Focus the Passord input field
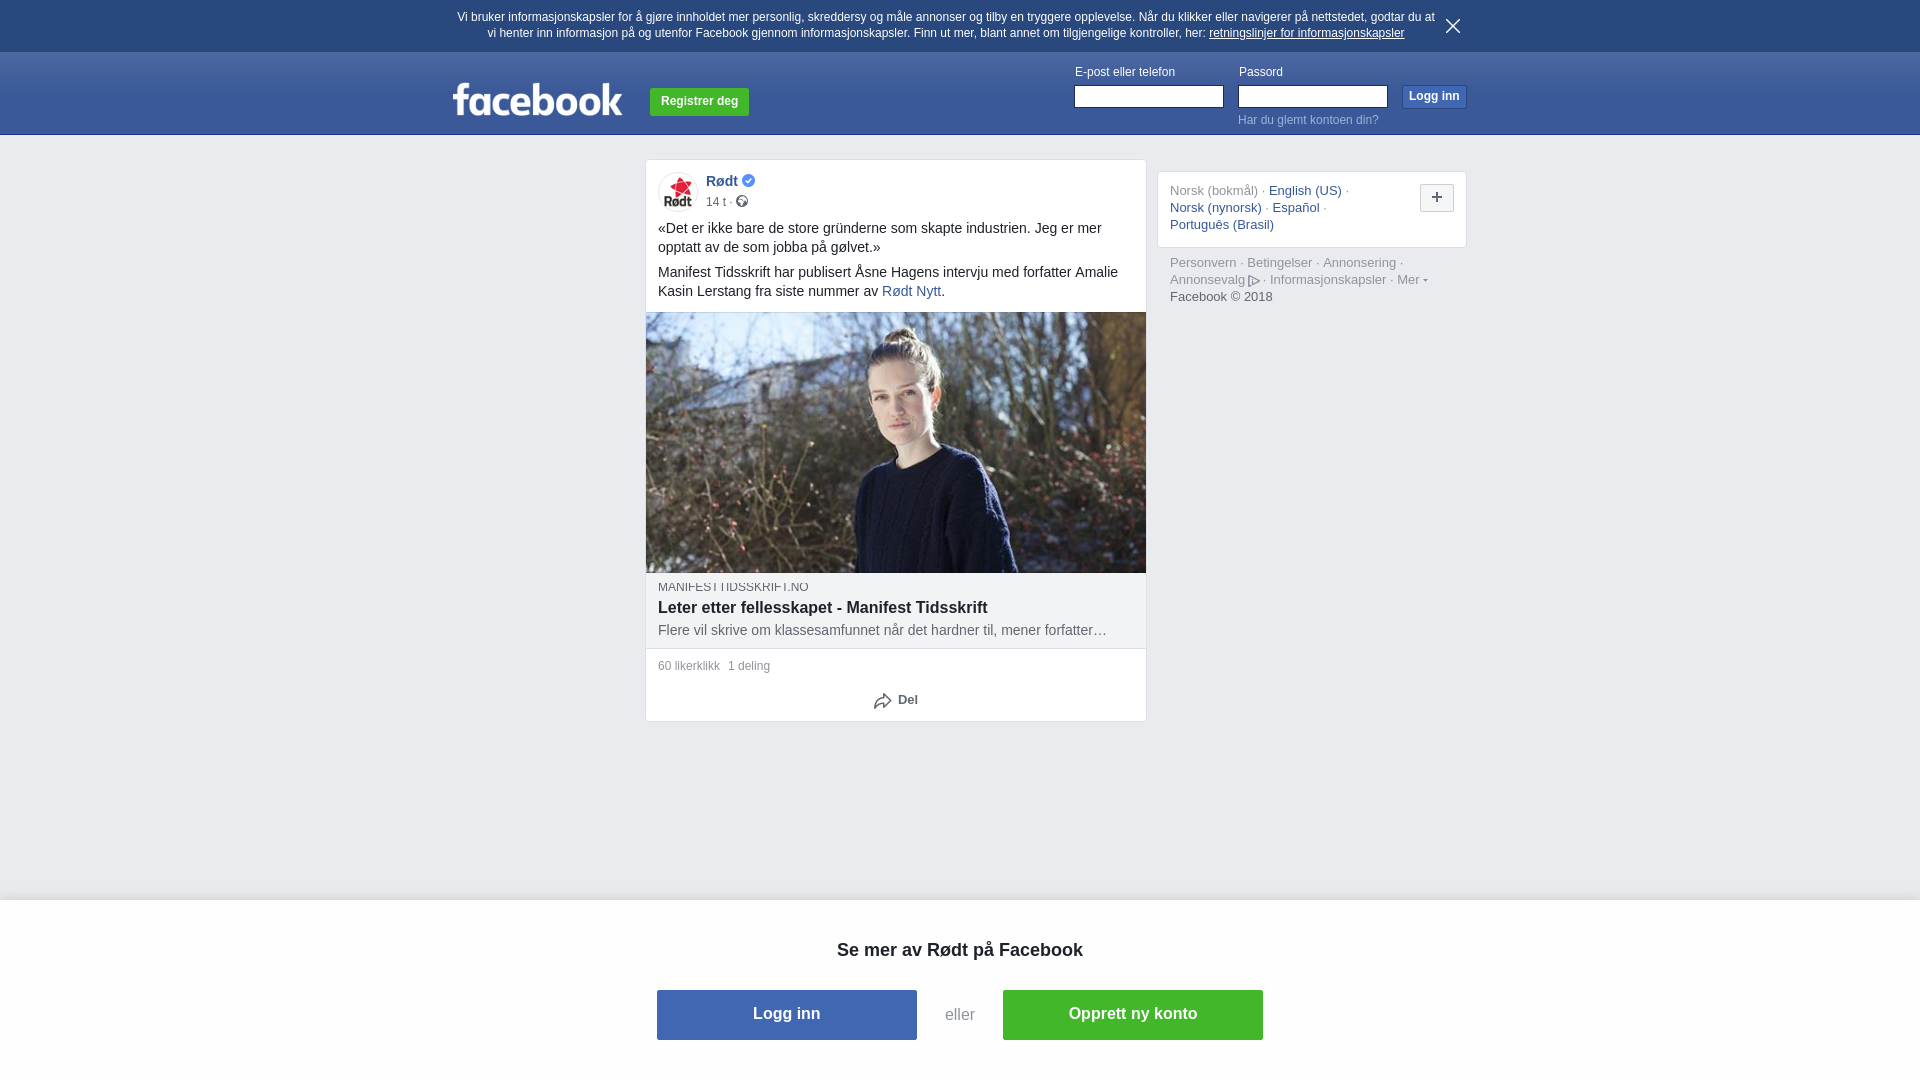Image resolution: width=1920 pixels, height=1080 pixels. [1313, 96]
